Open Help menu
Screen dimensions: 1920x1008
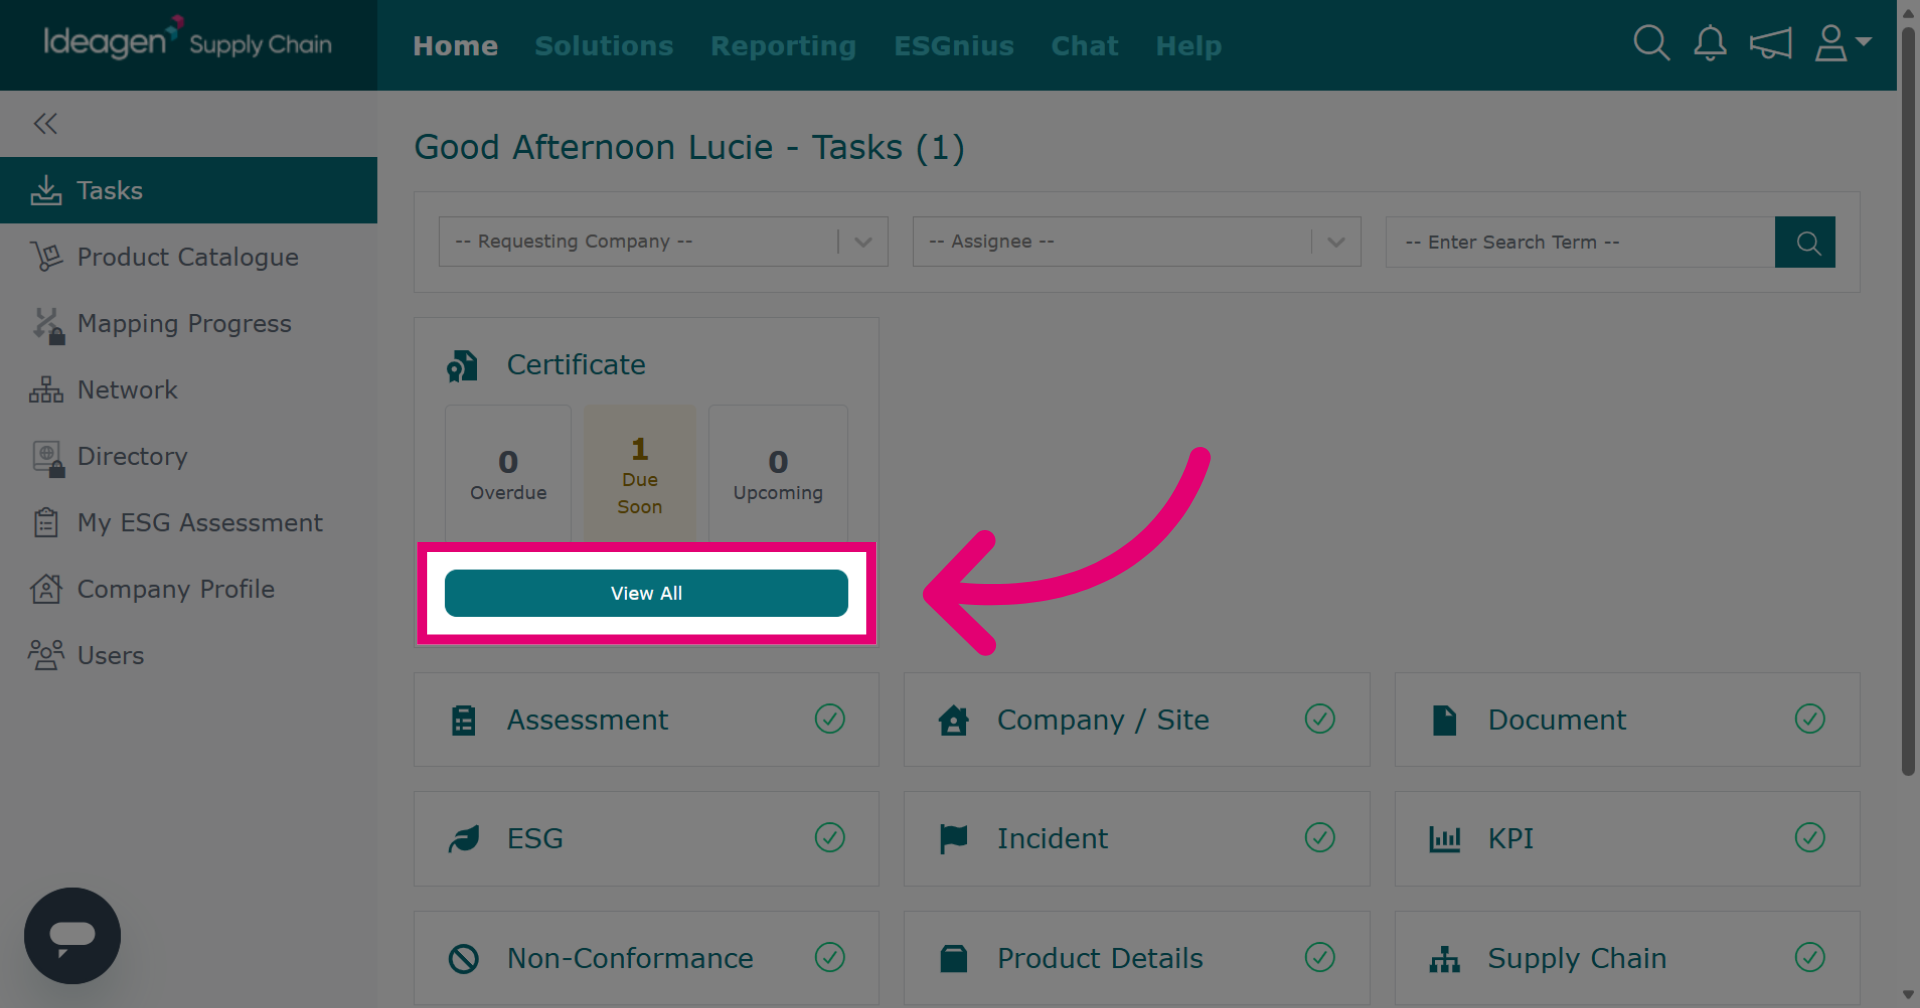(1188, 46)
